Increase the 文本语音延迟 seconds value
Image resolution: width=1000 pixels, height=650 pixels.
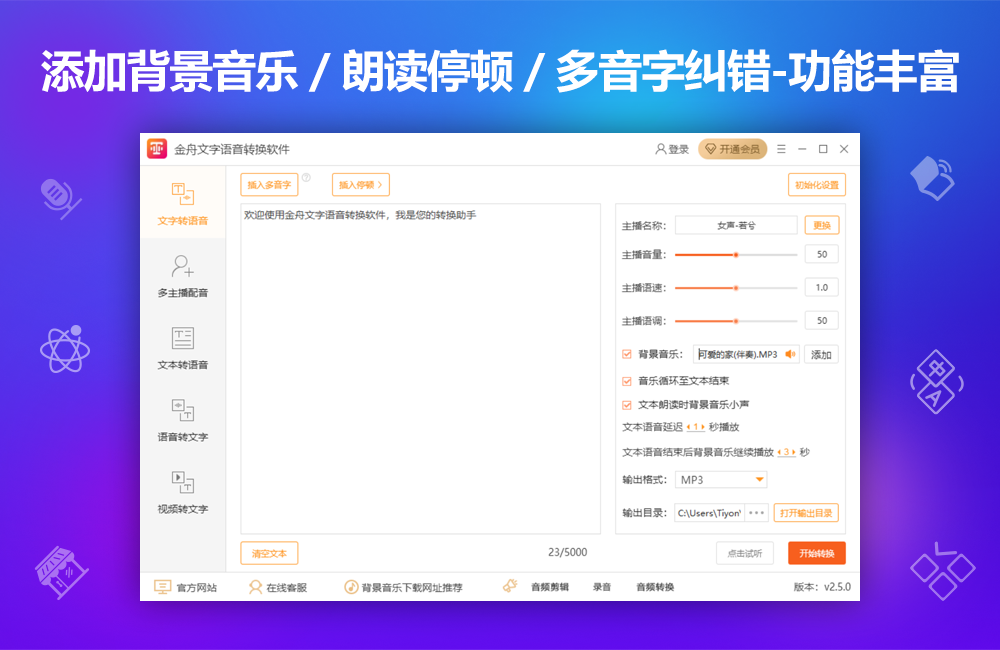pyautogui.click(x=703, y=427)
